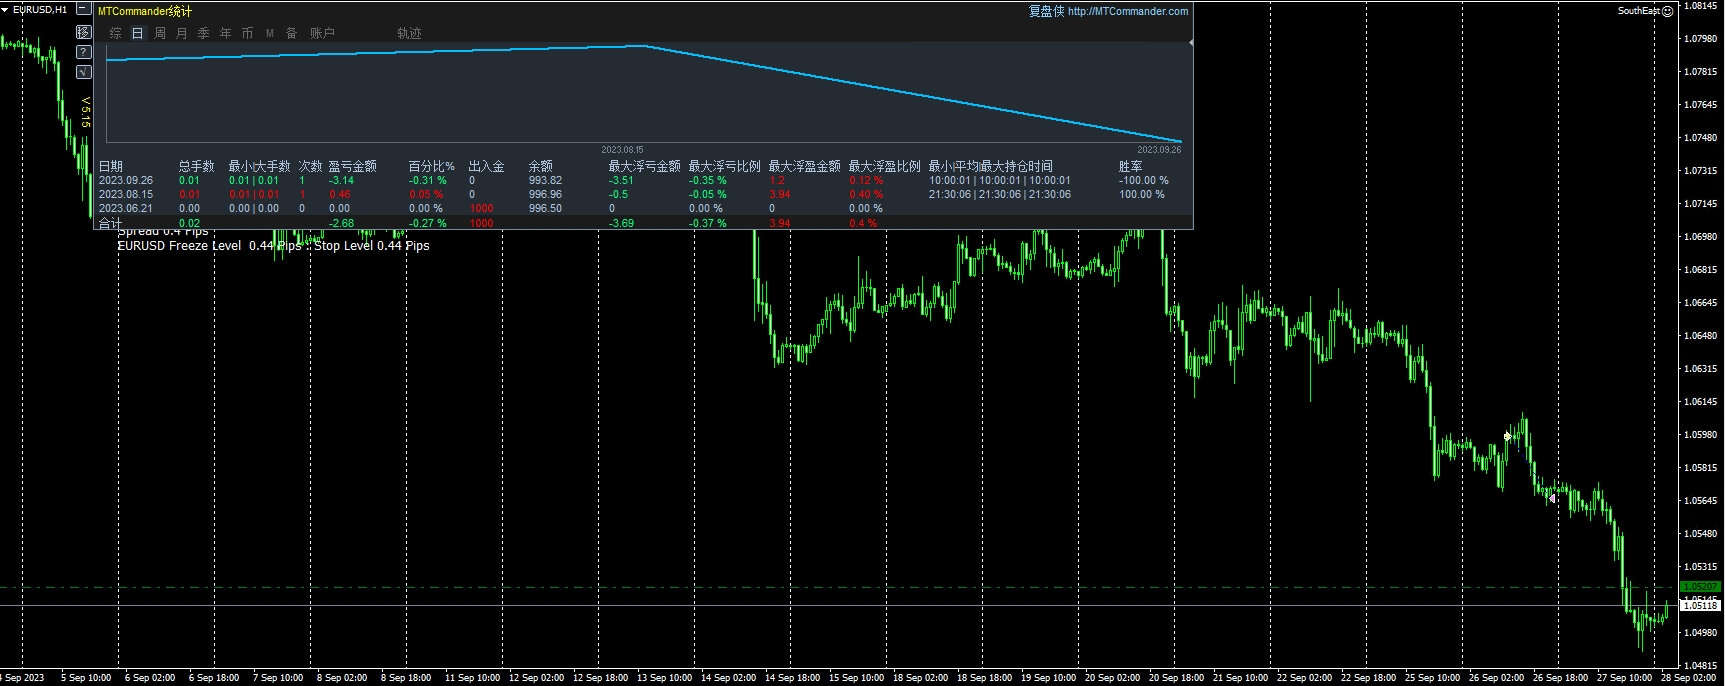Click the 出入金 column header

[x=487, y=166]
